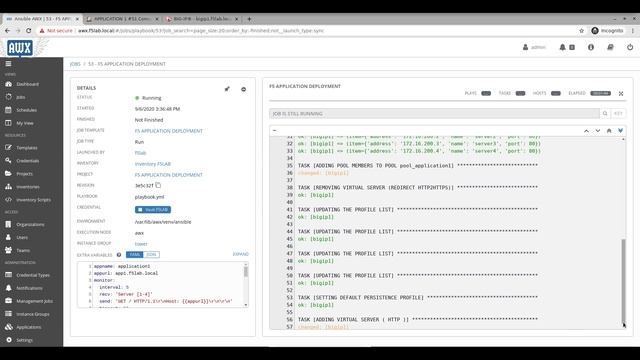Click the Inventory Scripts code icon
The height and width of the screenshot is (360, 640).
(9, 200)
